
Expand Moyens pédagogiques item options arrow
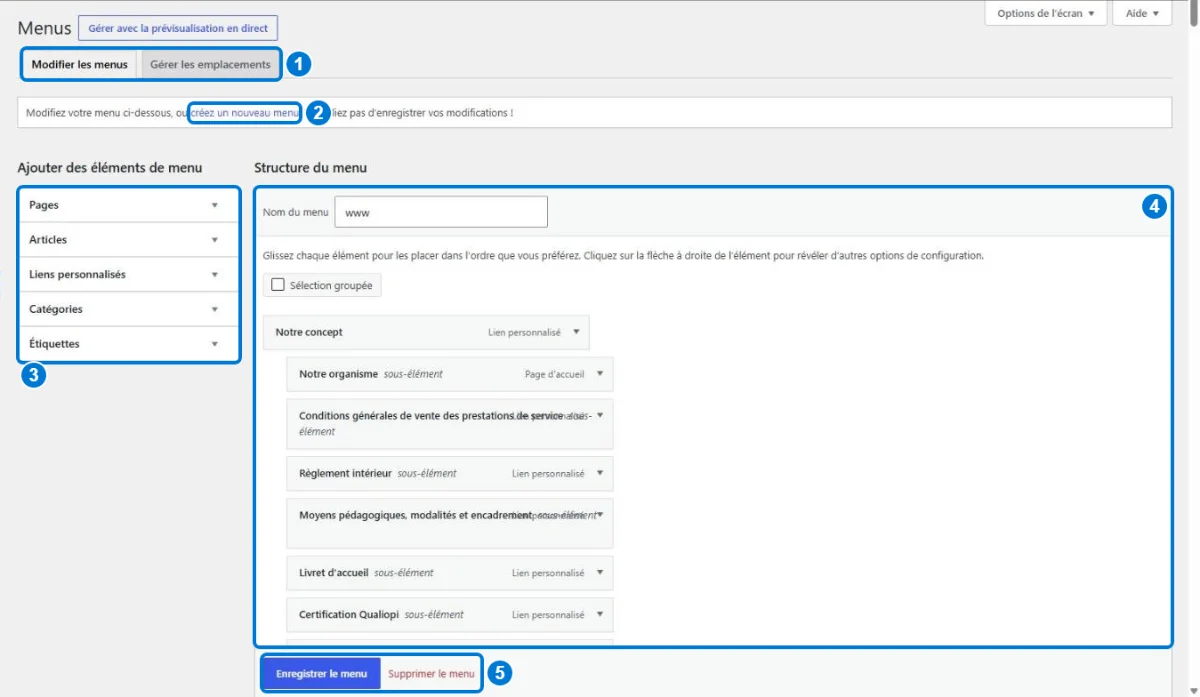tap(600, 515)
